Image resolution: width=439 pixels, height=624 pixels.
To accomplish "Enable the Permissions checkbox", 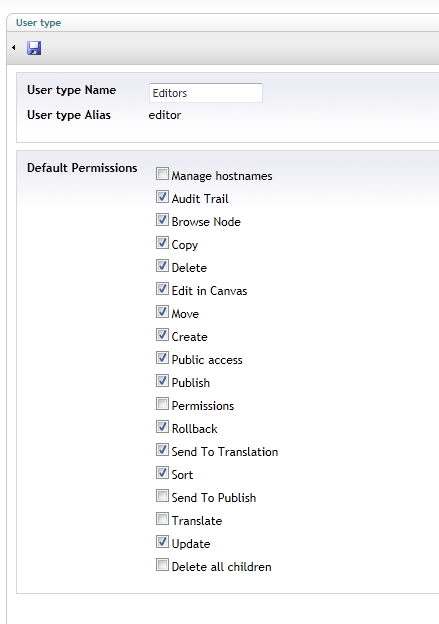I will [162, 404].
